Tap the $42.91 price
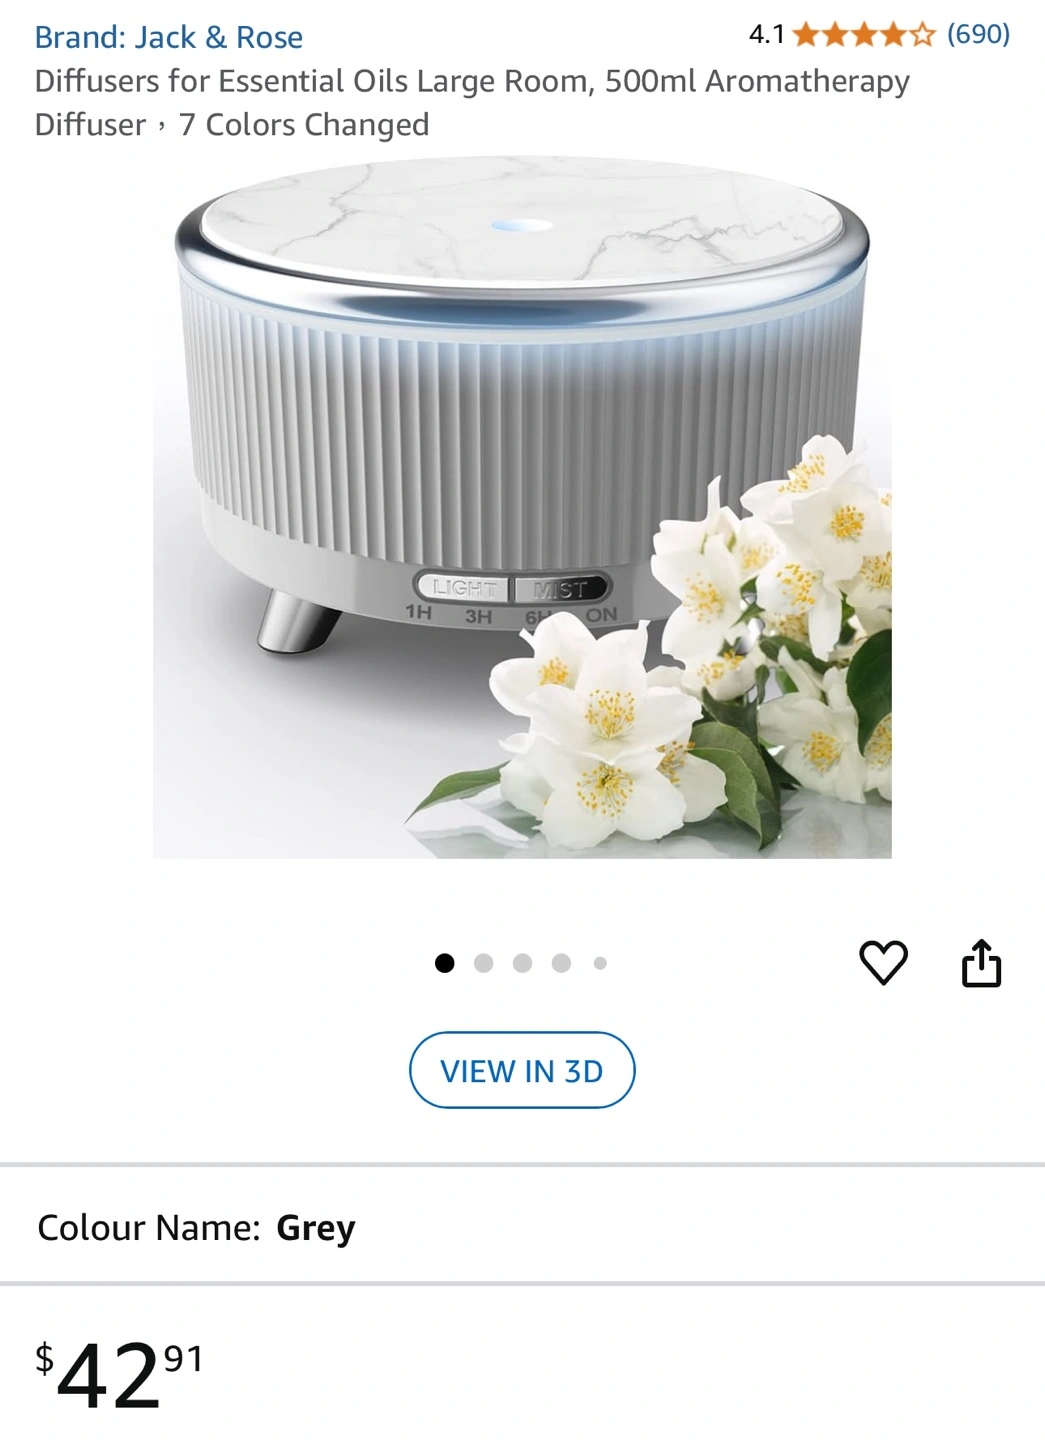 [x=119, y=1374]
